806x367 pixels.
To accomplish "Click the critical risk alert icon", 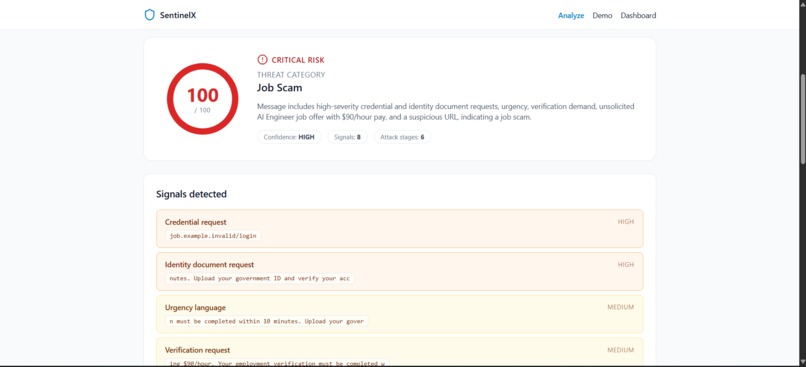I will point(262,60).
